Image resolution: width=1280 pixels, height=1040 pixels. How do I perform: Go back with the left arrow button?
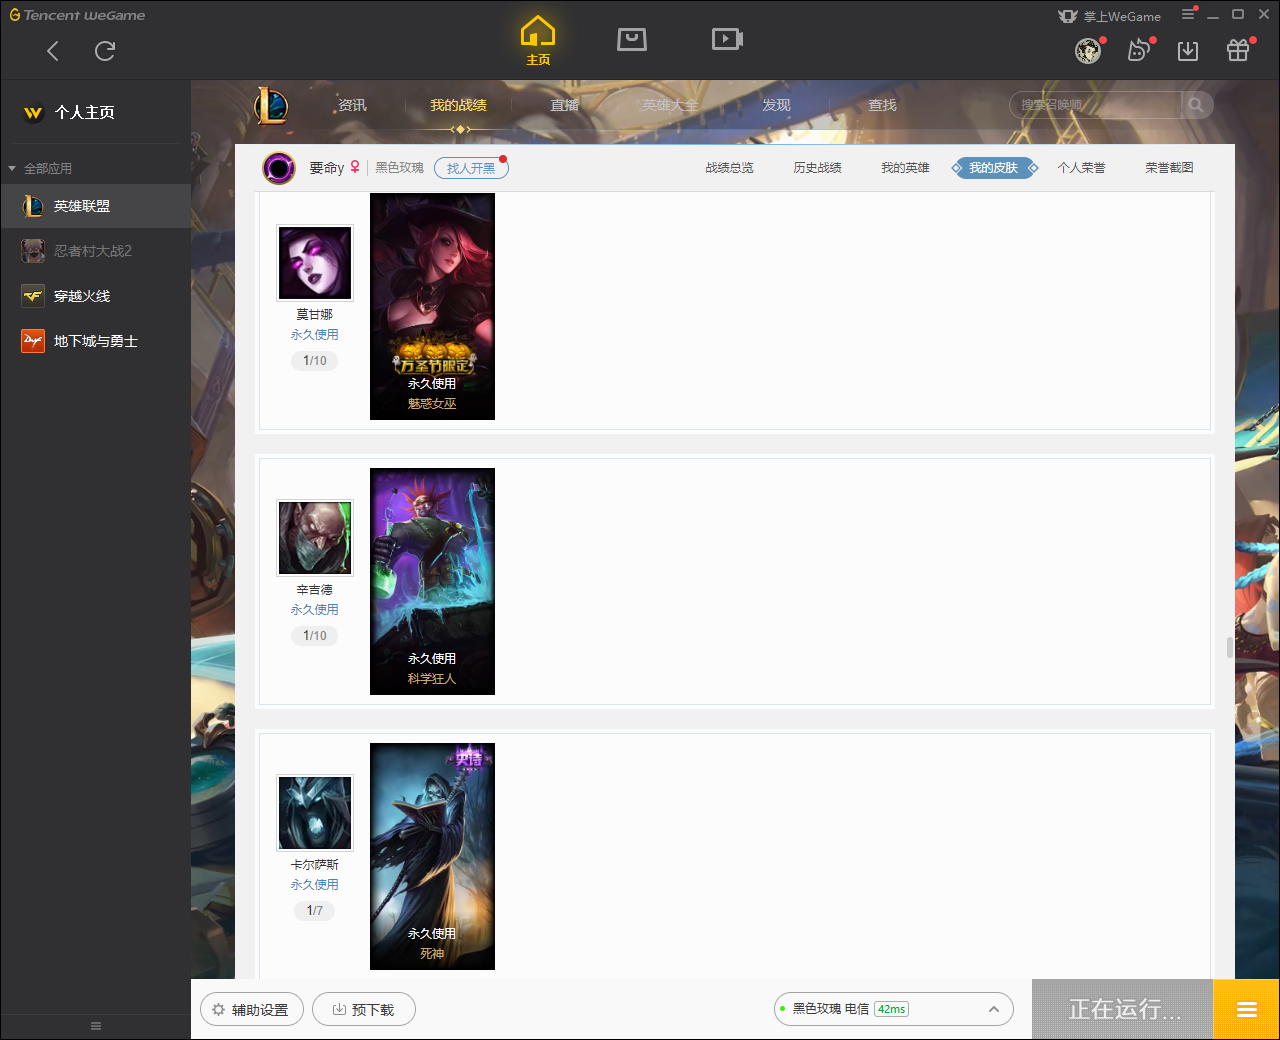coord(53,51)
